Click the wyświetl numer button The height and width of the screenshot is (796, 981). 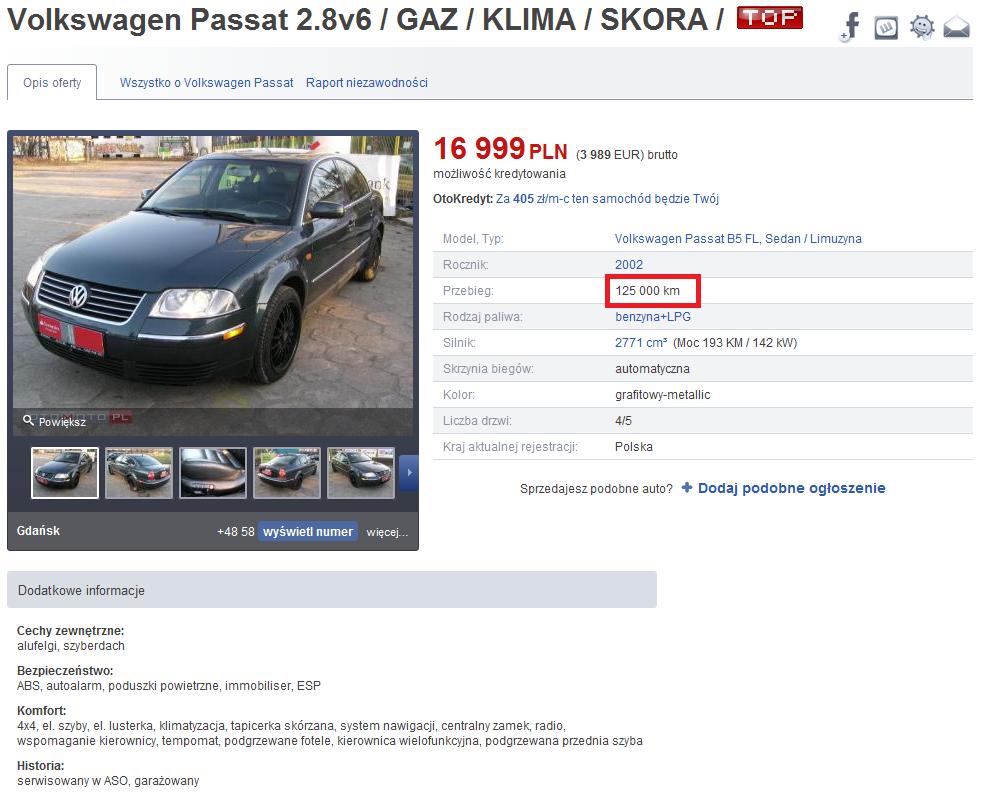pyautogui.click(x=308, y=531)
